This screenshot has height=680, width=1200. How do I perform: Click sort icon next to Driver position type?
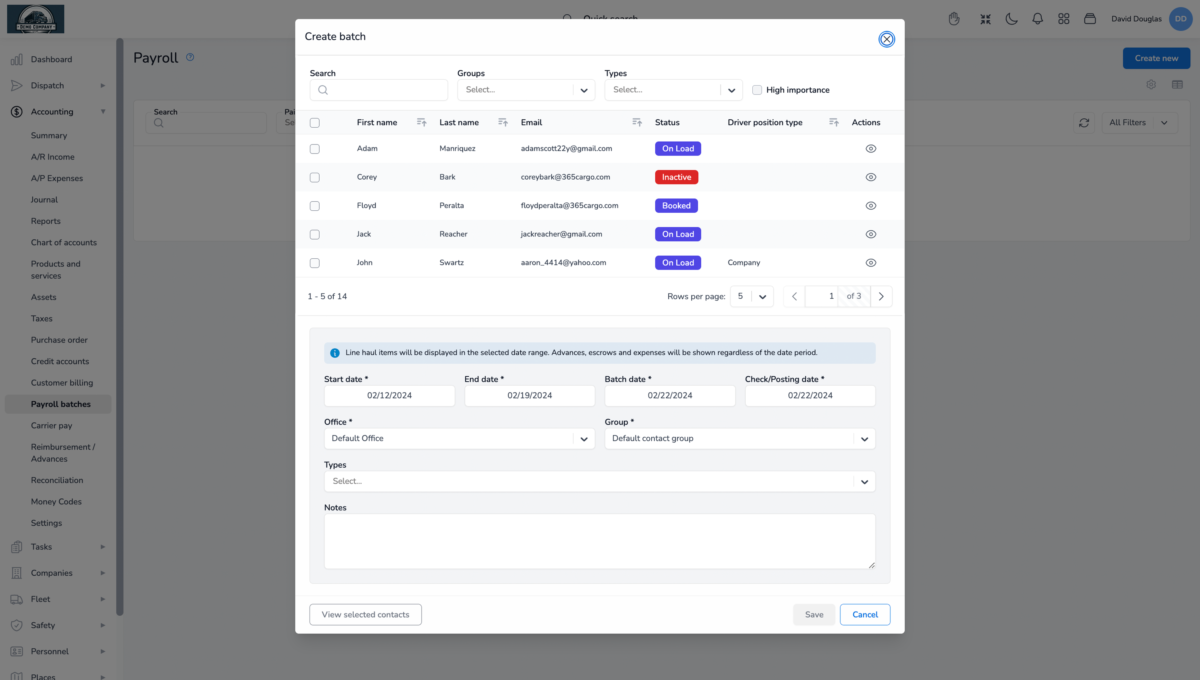point(834,123)
